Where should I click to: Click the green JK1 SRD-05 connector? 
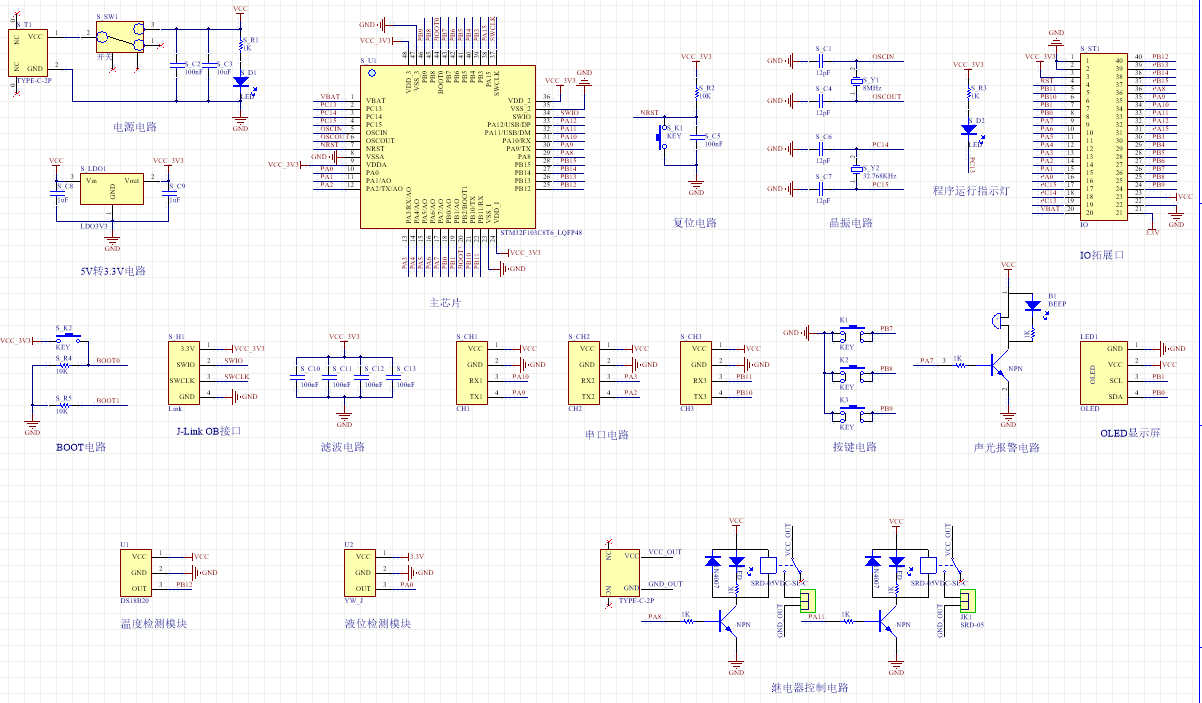tap(966, 602)
